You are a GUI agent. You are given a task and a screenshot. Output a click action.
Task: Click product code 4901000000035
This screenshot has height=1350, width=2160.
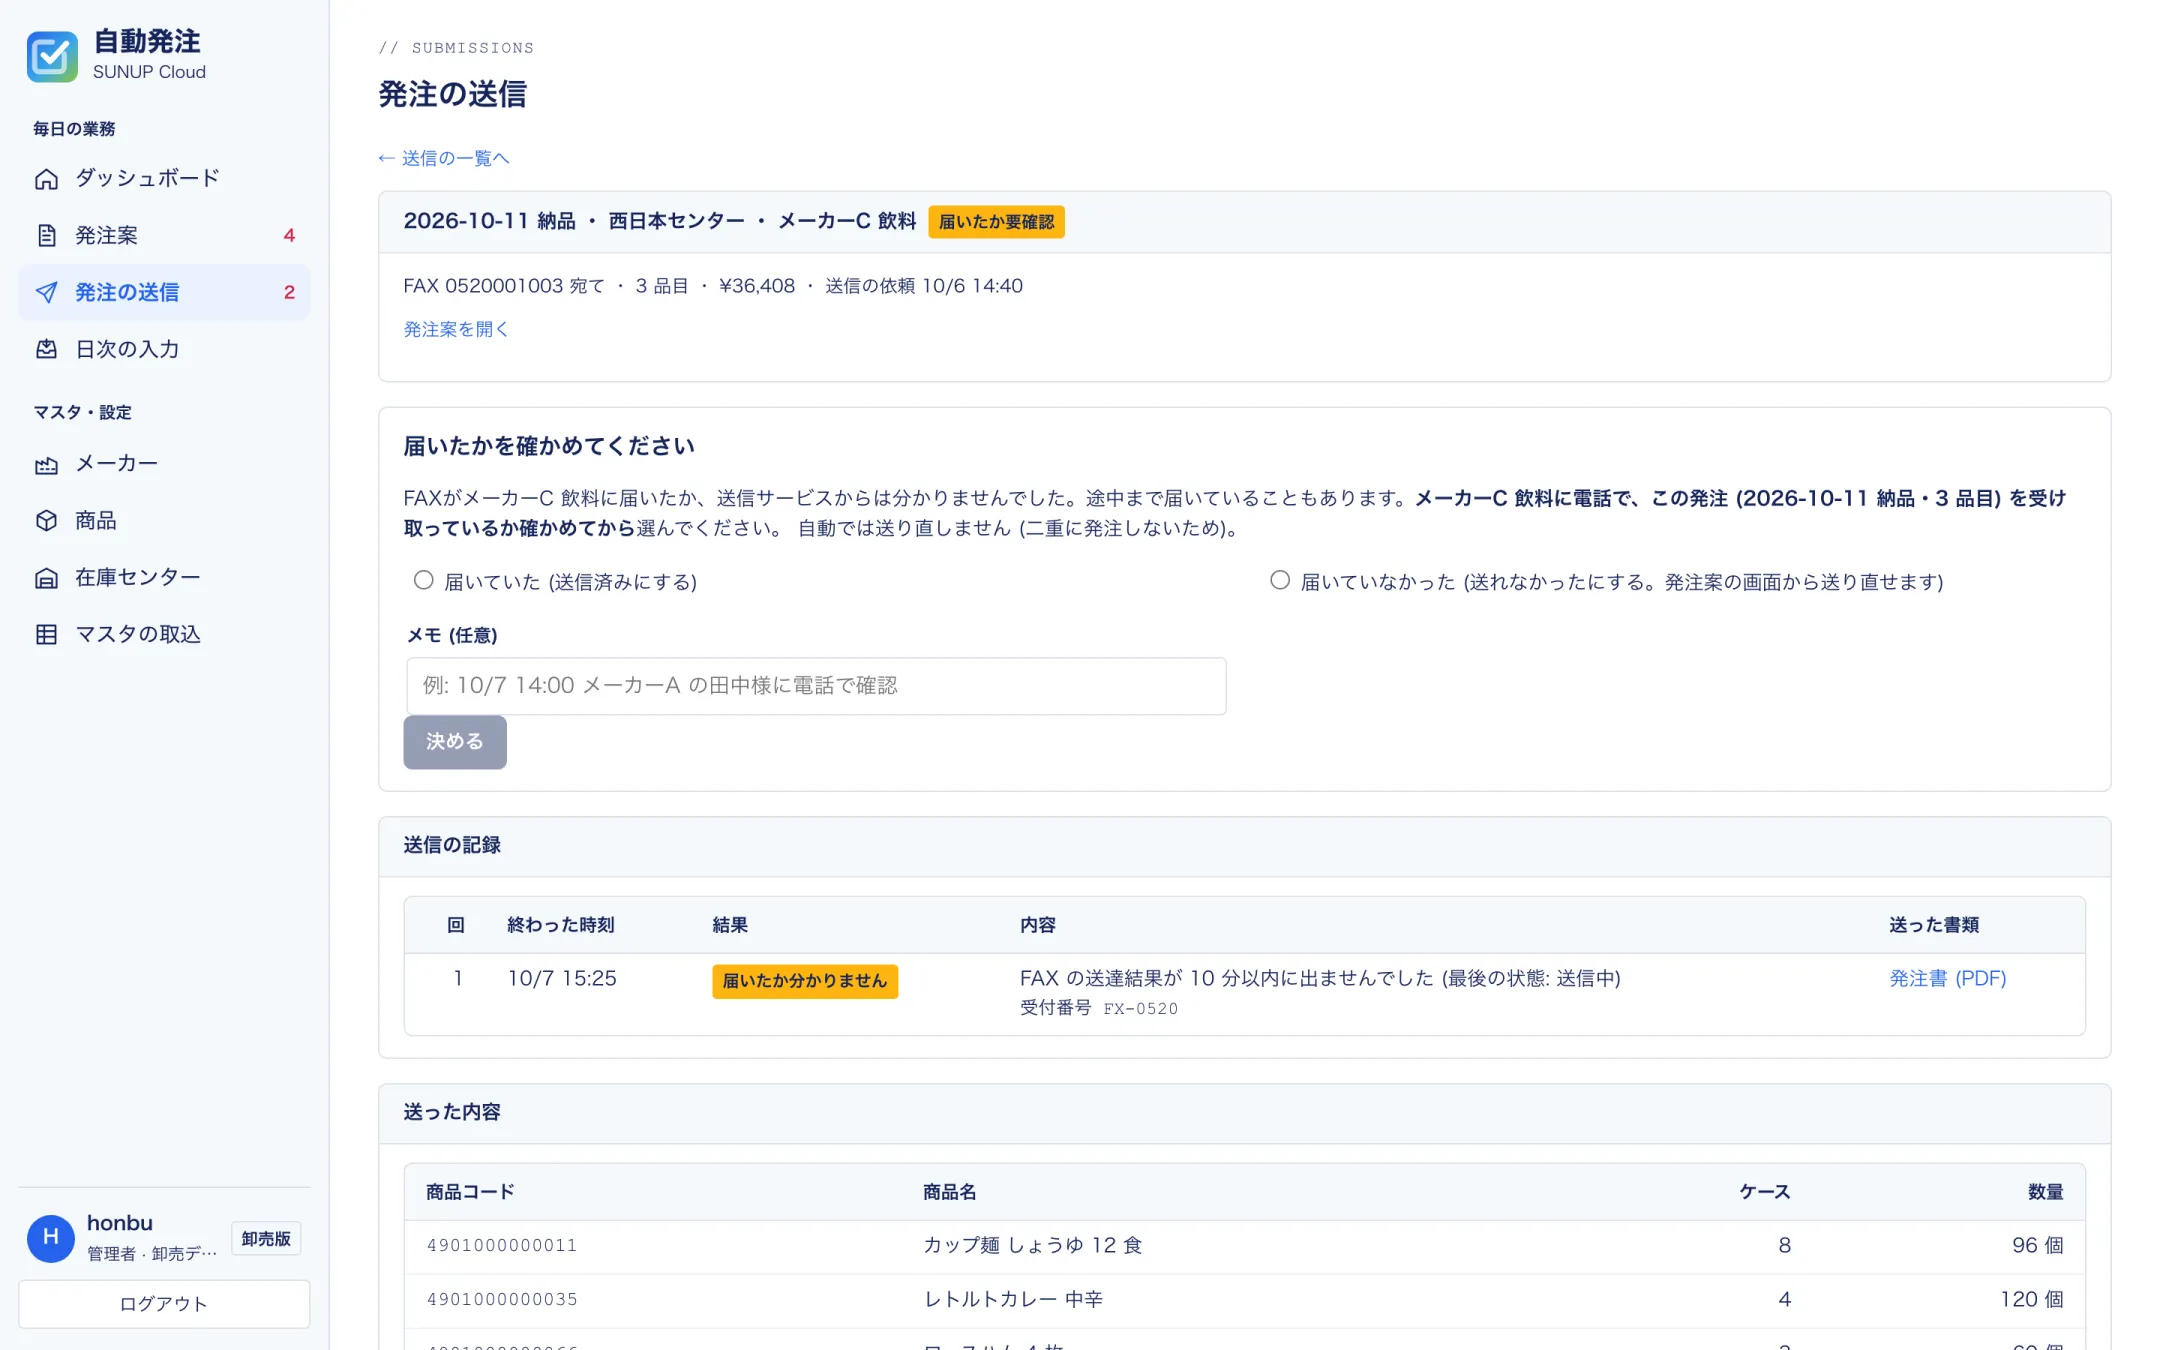[502, 1300]
